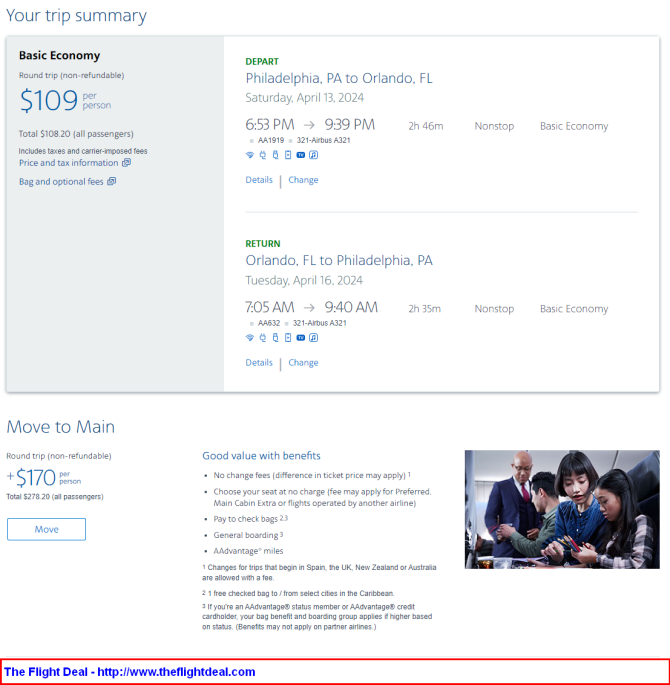The width and height of the screenshot is (670, 685).
Task: Click flight number AA1919
Action: [271, 140]
